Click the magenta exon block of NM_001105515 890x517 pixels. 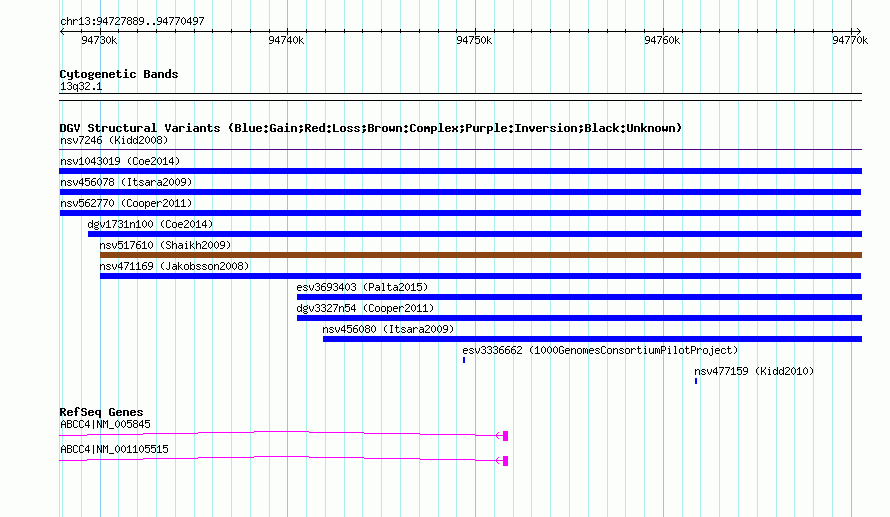pos(505,461)
